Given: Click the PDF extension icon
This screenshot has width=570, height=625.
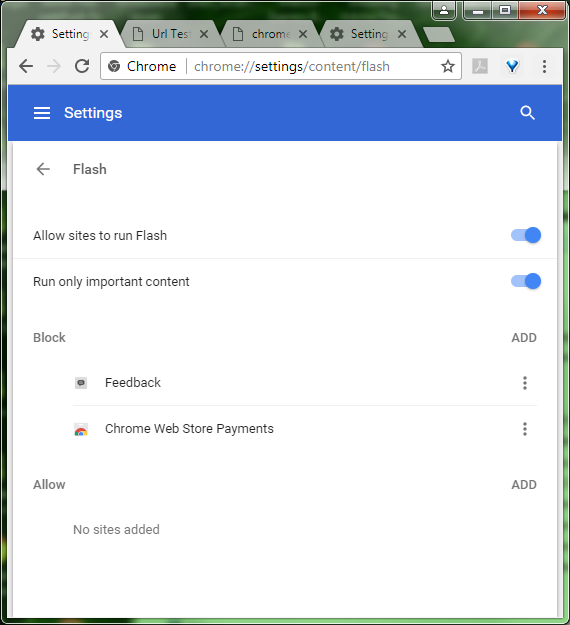Looking at the screenshot, I should 480,66.
